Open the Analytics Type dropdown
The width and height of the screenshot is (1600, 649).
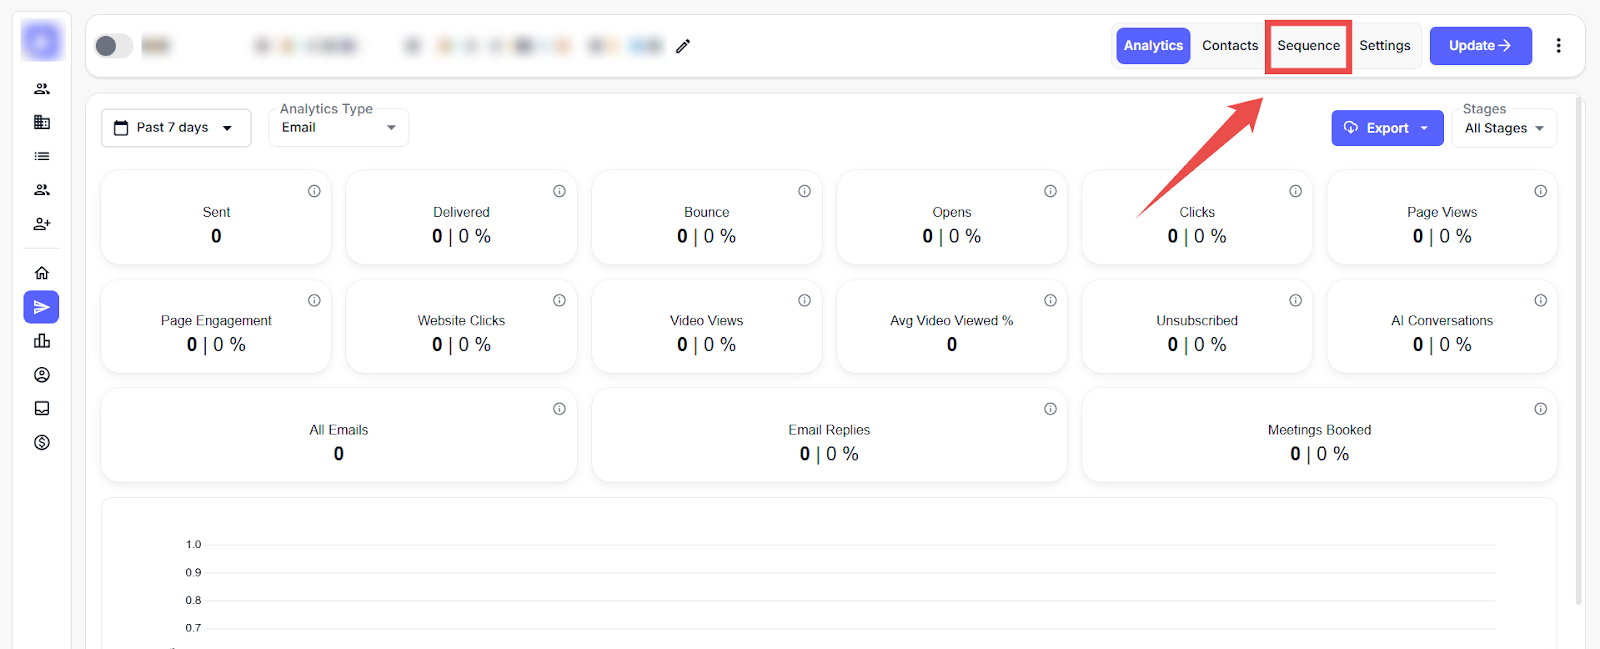[x=338, y=128]
